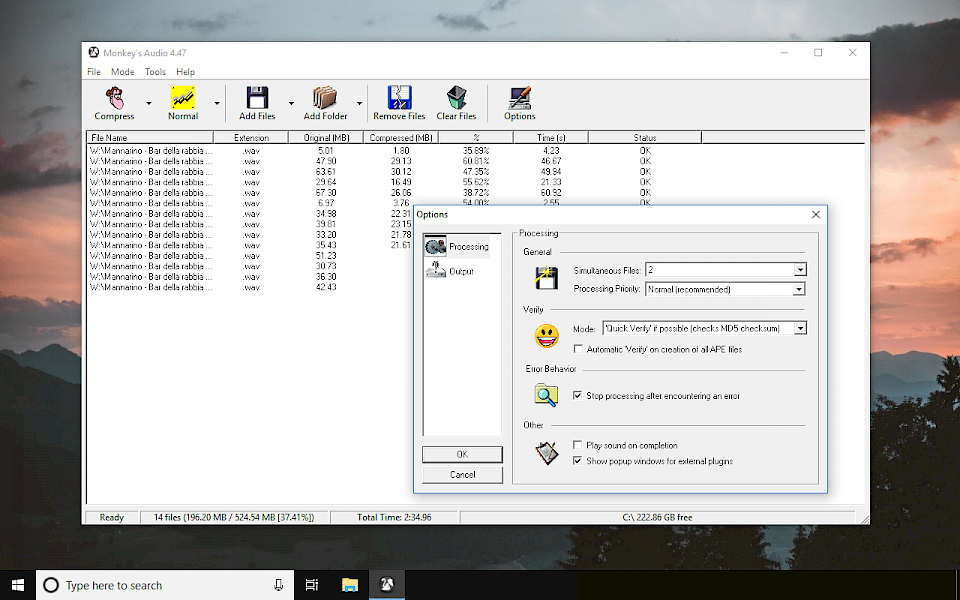This screenshot has height=600, width=960.
Task: Click the Error Behavior magnifier icon
Action: 546,395
